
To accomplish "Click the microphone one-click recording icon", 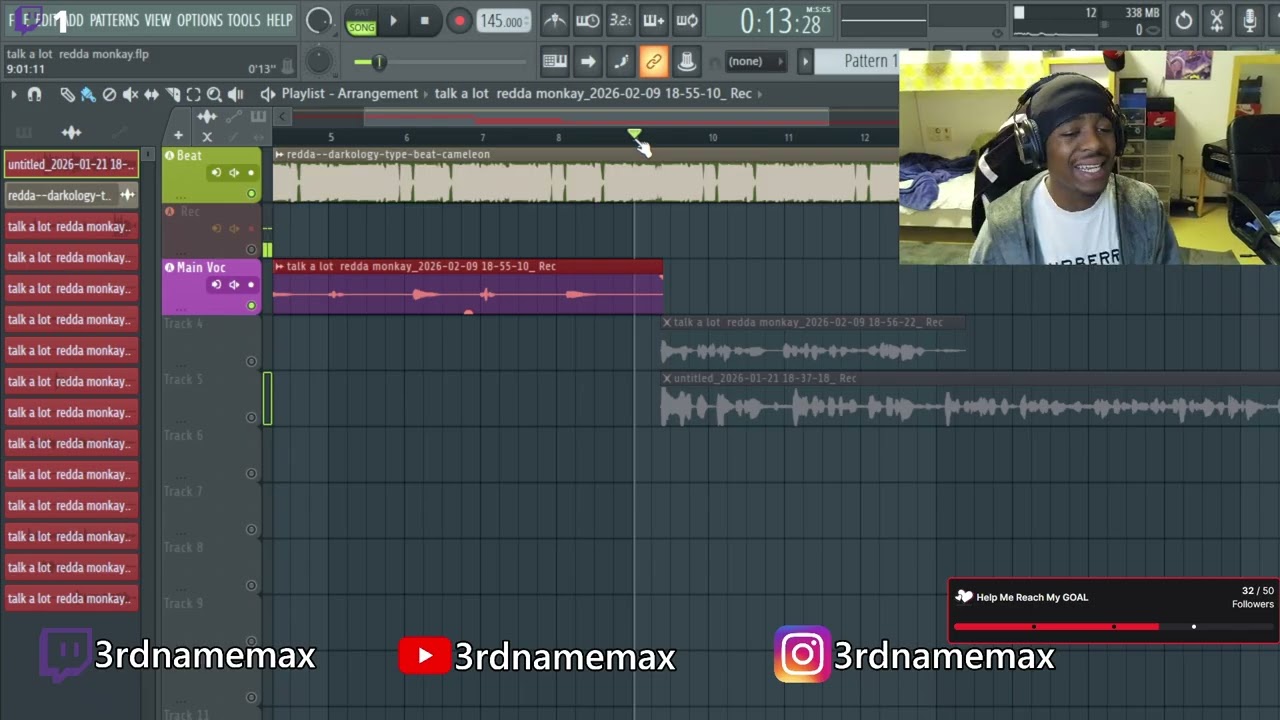I will point(1250,20).
